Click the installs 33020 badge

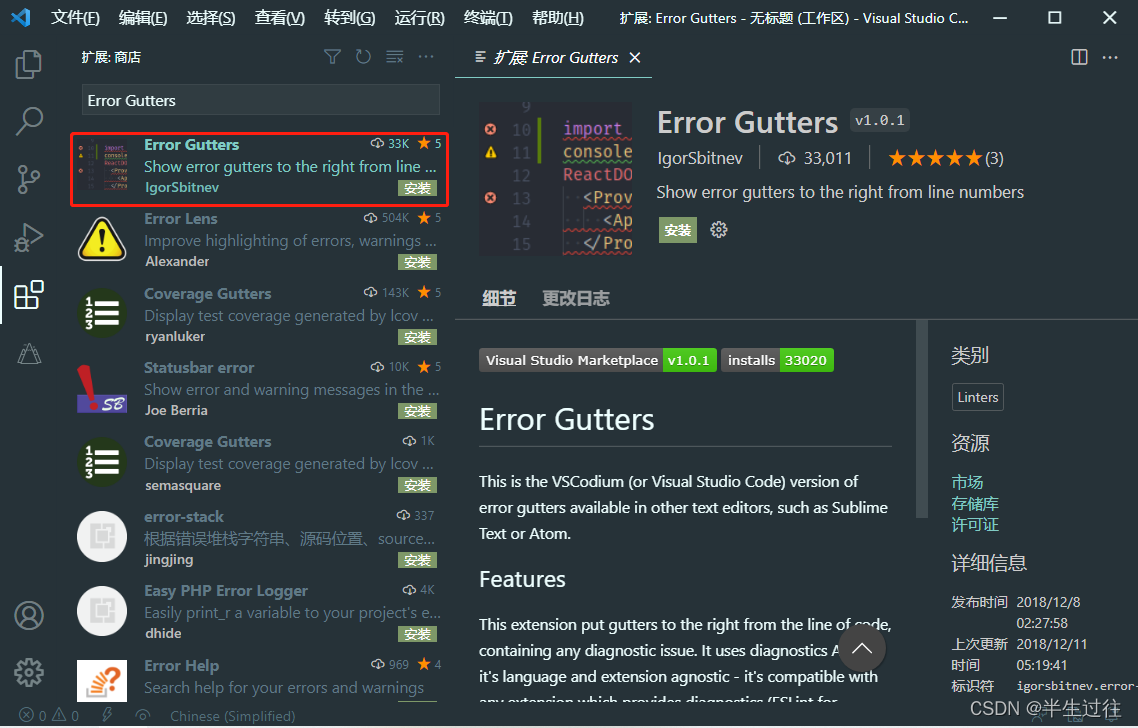777,360
